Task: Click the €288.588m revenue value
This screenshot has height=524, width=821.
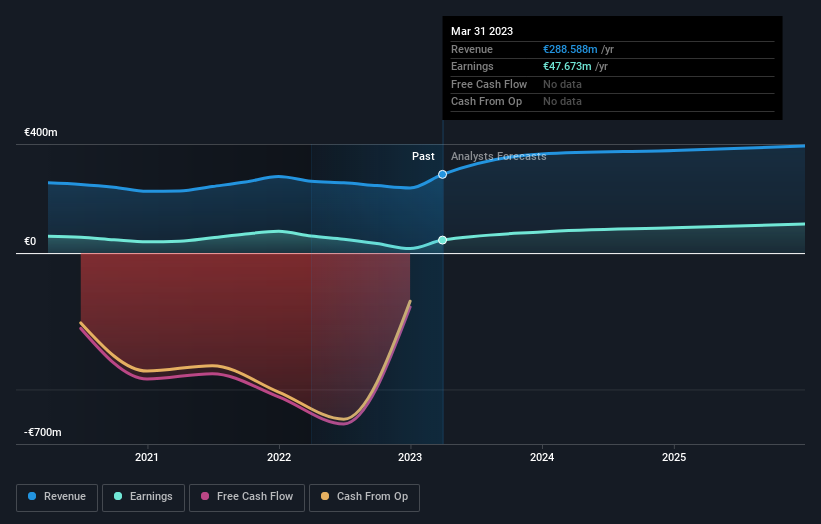Action: tap(570, 49)
